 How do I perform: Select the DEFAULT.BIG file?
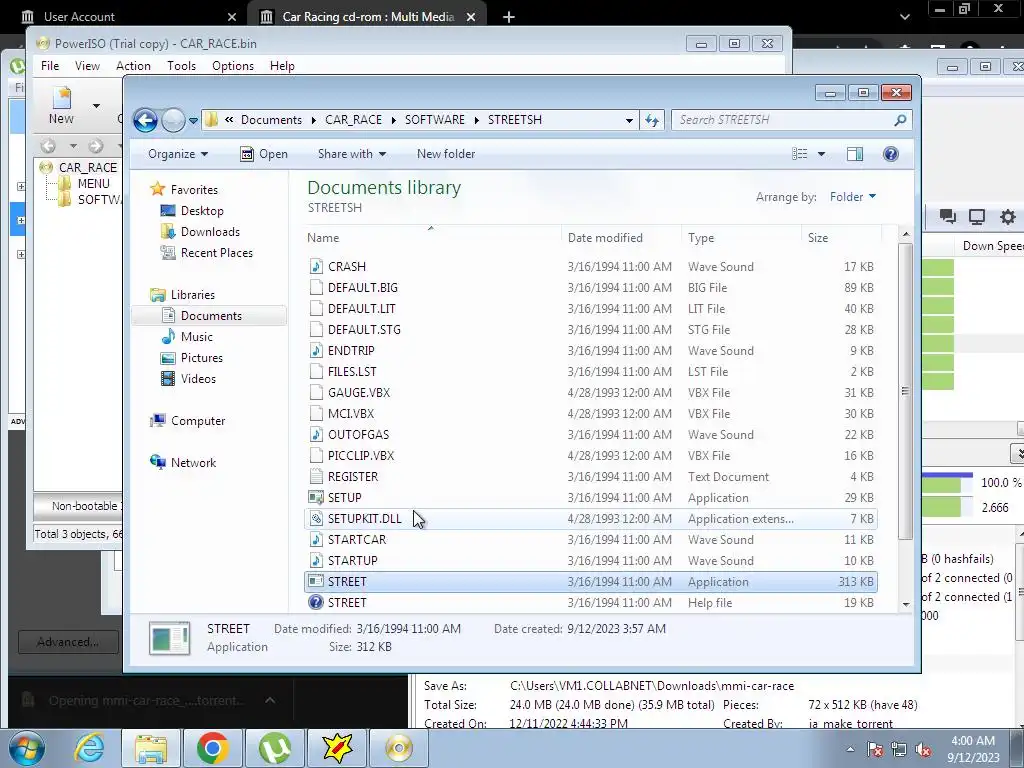point(591,288)
